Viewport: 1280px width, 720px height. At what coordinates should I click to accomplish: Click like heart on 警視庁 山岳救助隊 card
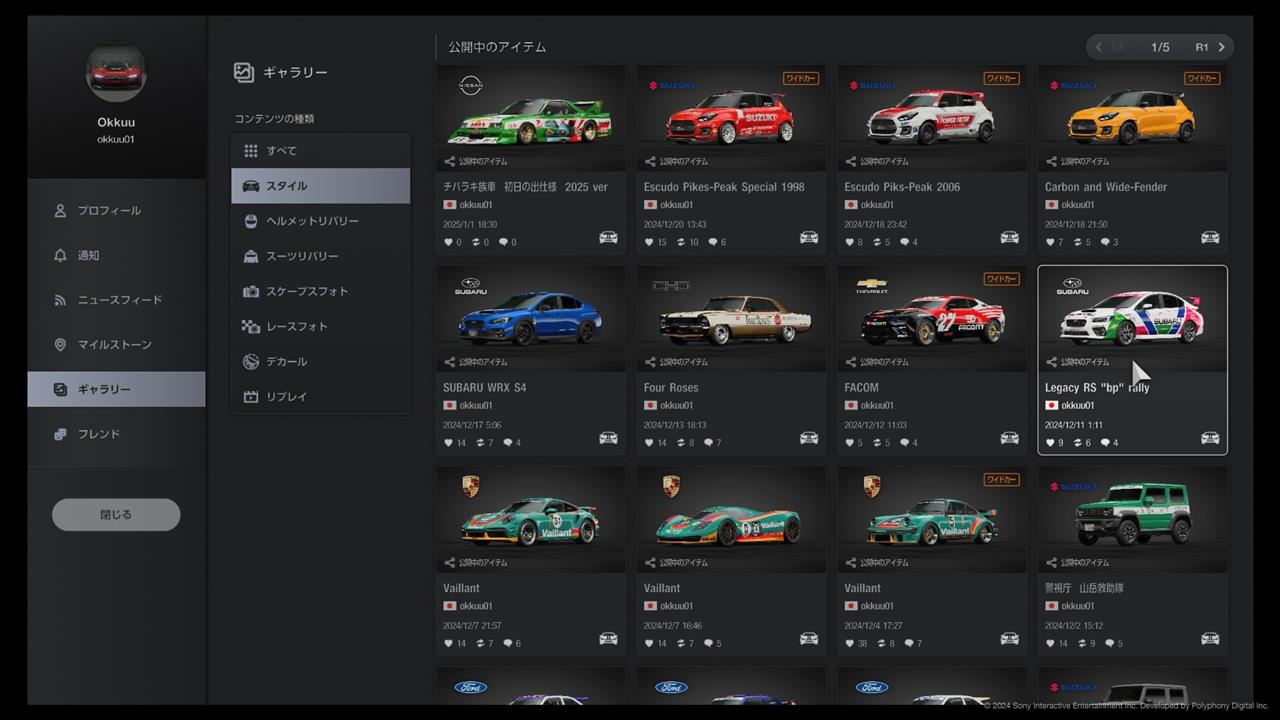click(x=1050, y=643)
